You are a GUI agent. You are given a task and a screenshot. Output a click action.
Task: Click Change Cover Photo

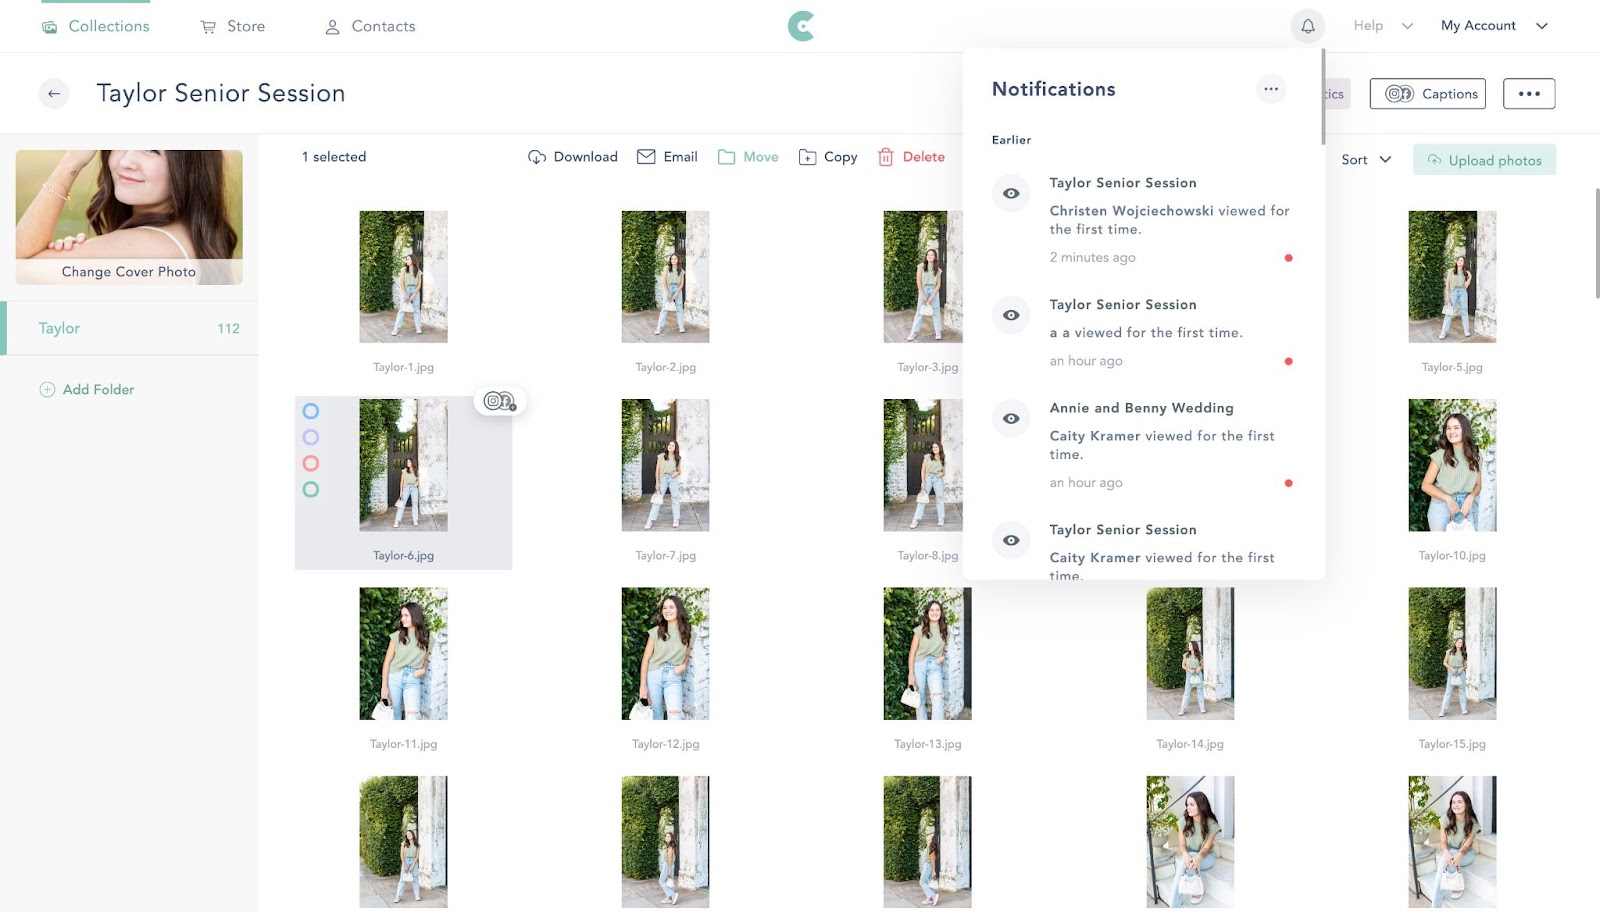[x=129, y=272]
